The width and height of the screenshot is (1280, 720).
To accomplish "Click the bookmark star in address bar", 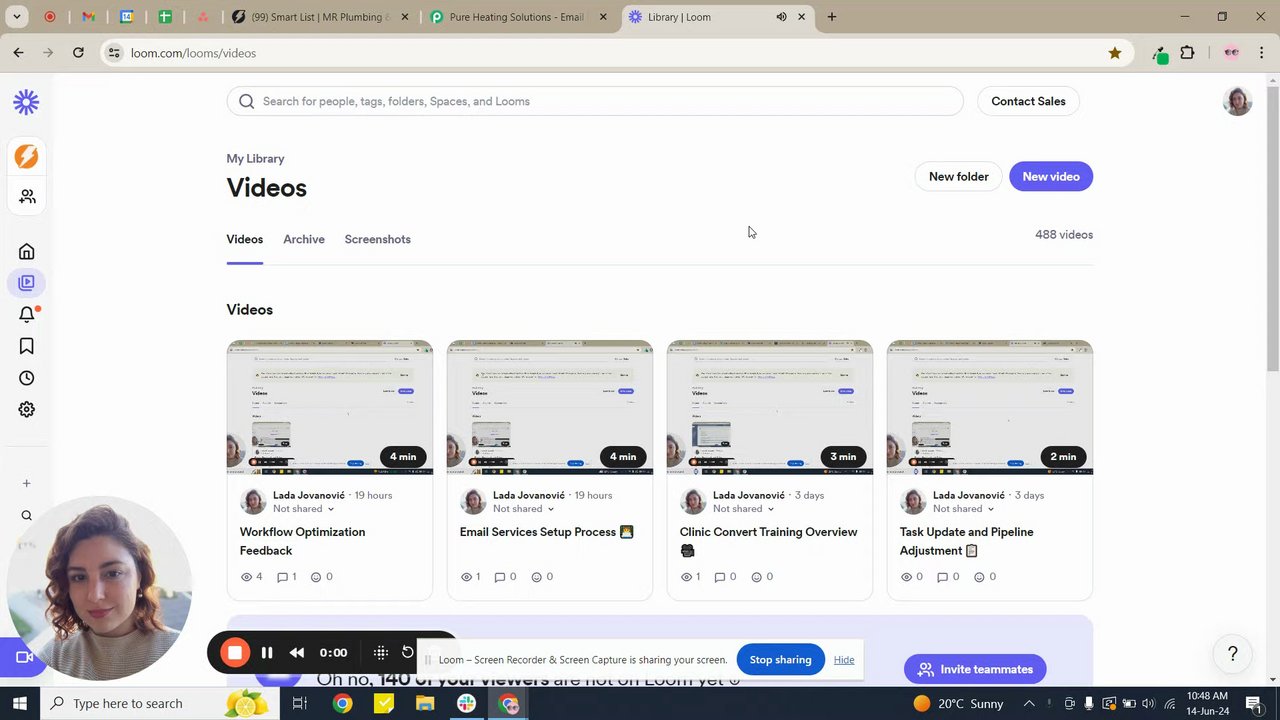I will click(x=1115, y=53).
